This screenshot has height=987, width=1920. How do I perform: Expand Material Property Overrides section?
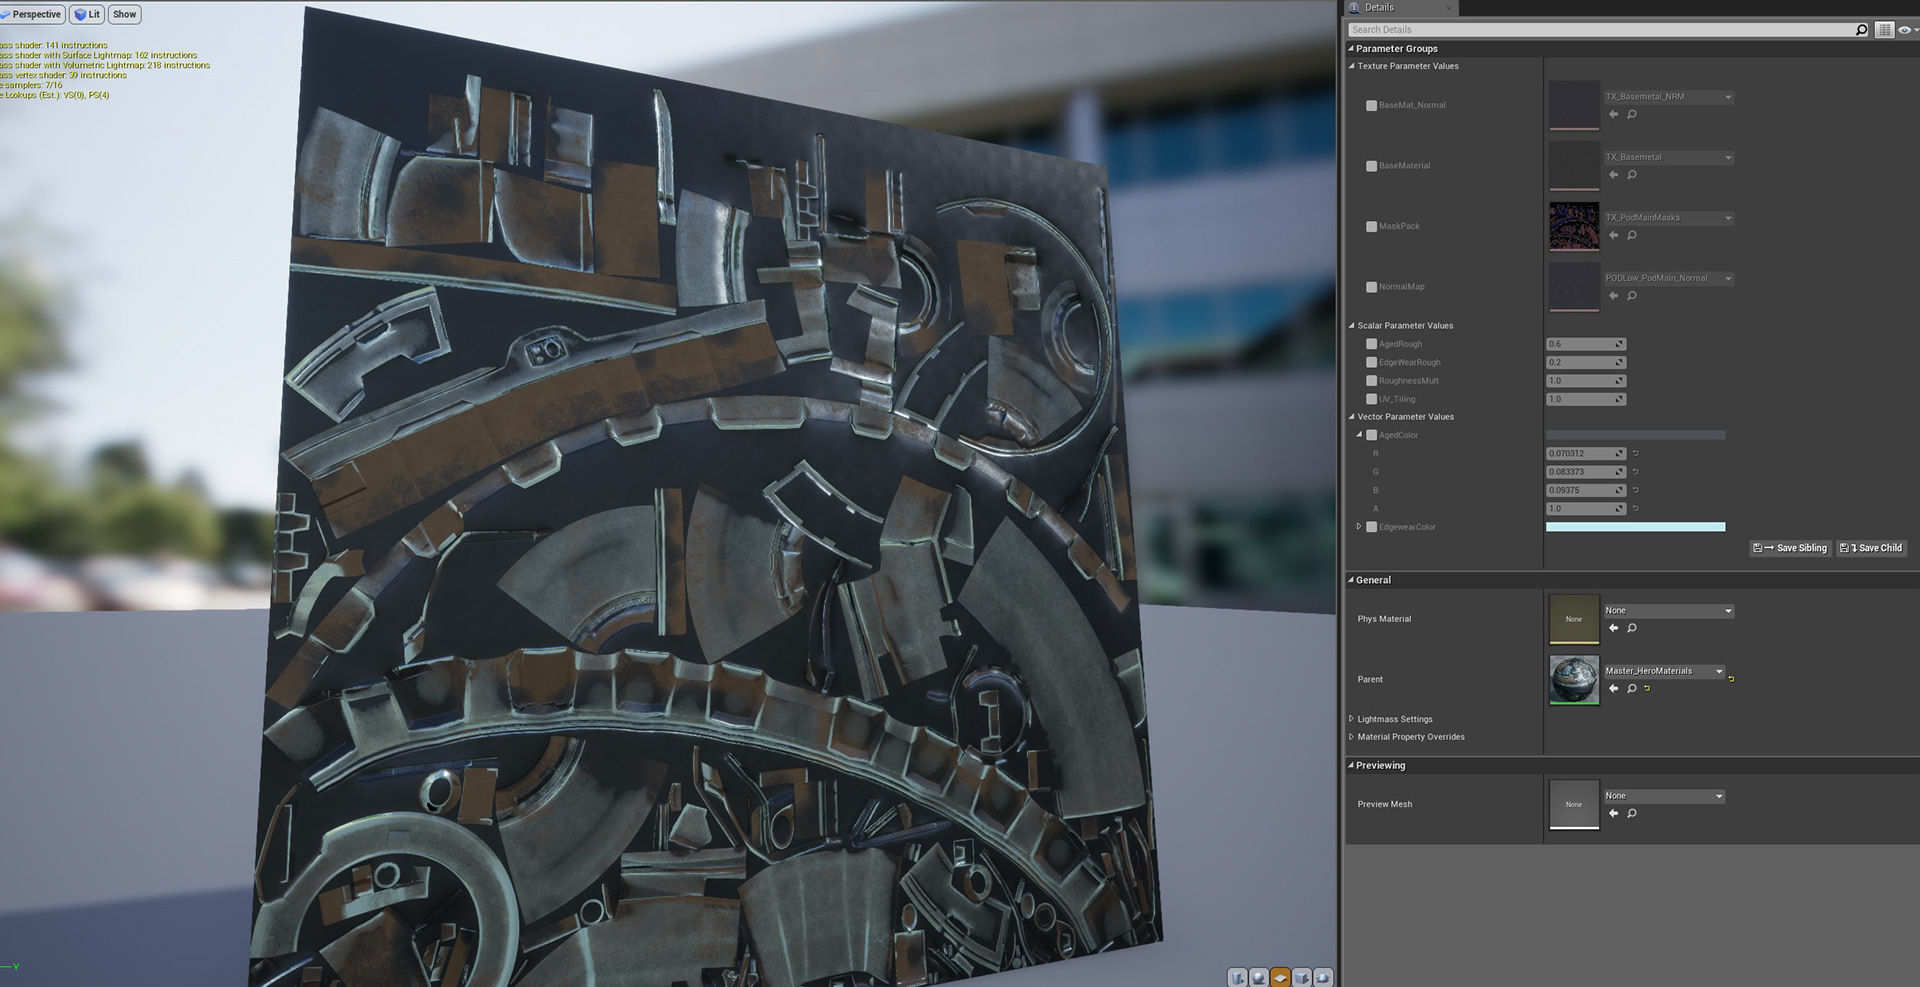(x=1351, y=737)
